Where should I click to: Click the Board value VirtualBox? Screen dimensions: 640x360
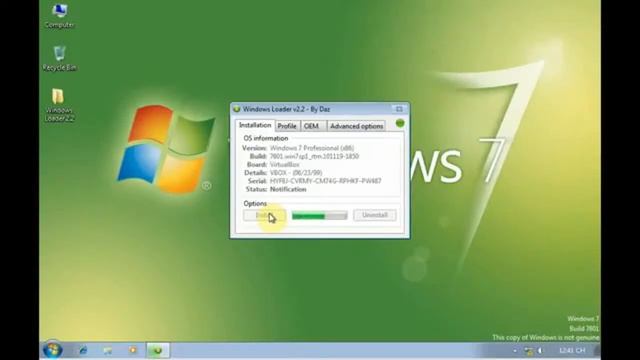284,164
